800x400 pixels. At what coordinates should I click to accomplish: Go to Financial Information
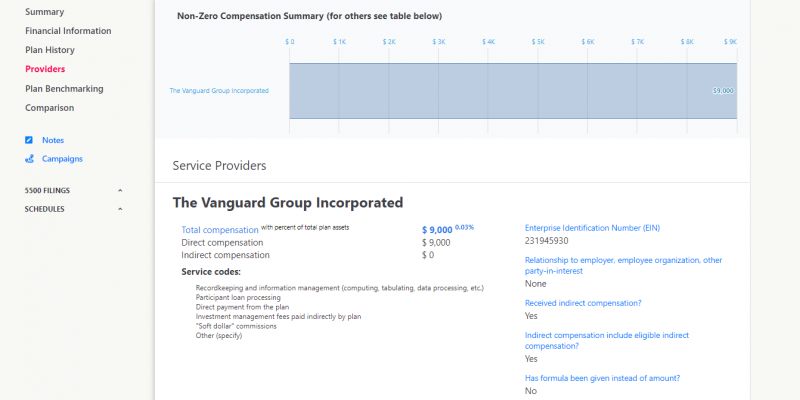[68, 31]
